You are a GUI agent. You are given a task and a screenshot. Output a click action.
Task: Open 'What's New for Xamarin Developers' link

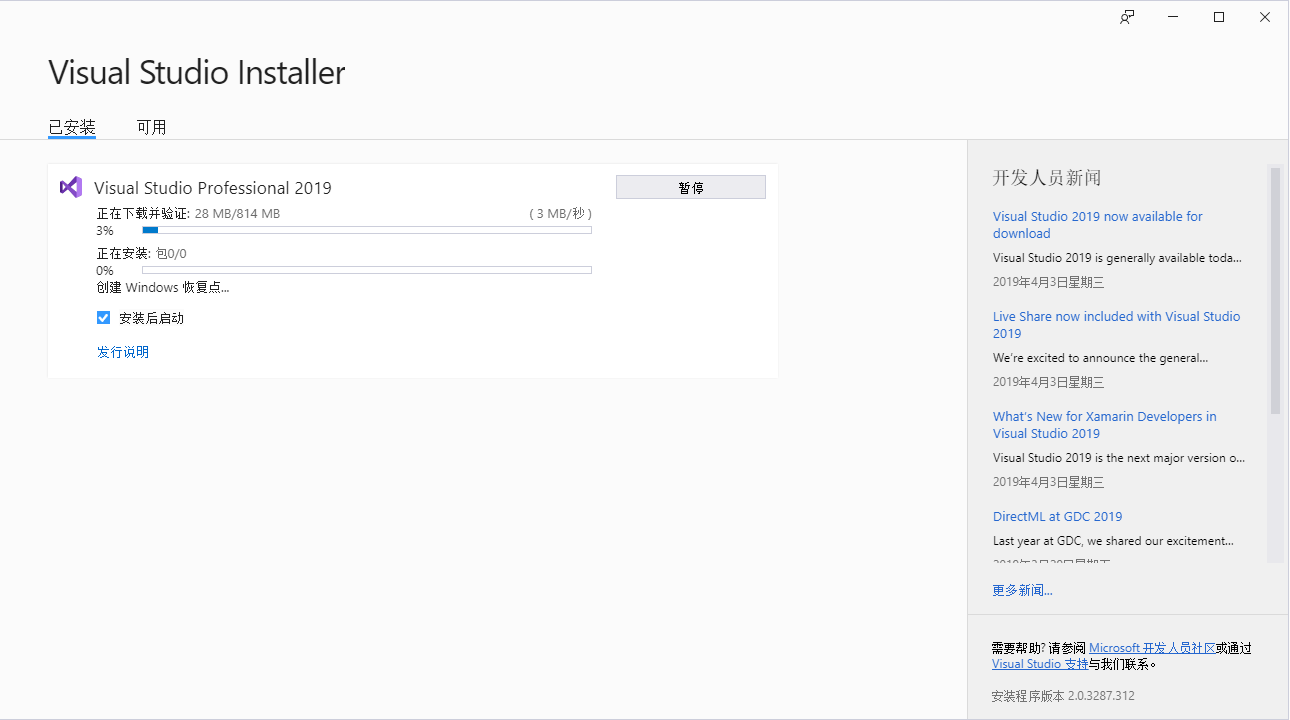pos(1105,425)
